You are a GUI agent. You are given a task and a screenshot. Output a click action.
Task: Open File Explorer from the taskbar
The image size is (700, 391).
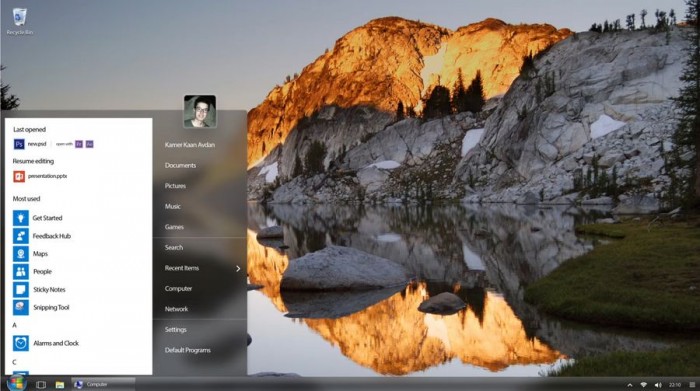[59, 384]
